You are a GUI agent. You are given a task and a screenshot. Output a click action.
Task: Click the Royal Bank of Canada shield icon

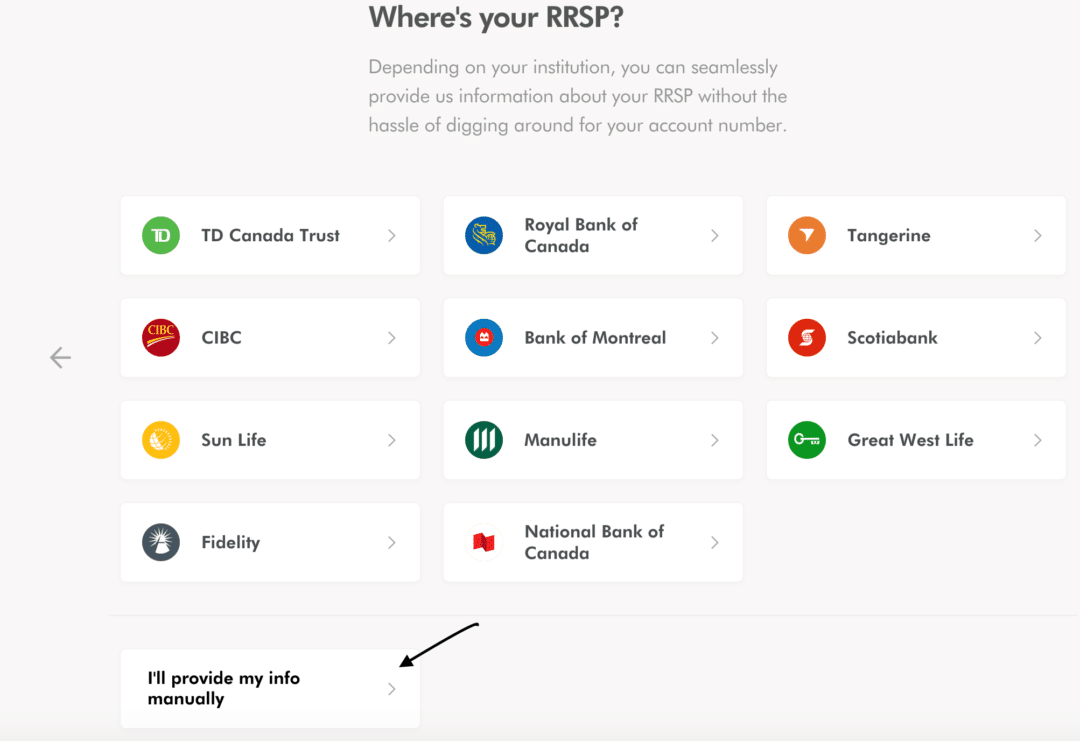click(484, 235)
